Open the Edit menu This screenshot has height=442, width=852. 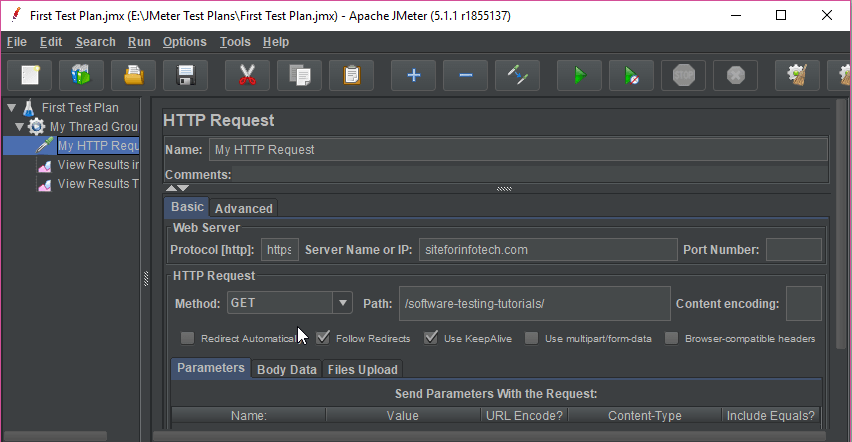51,42
